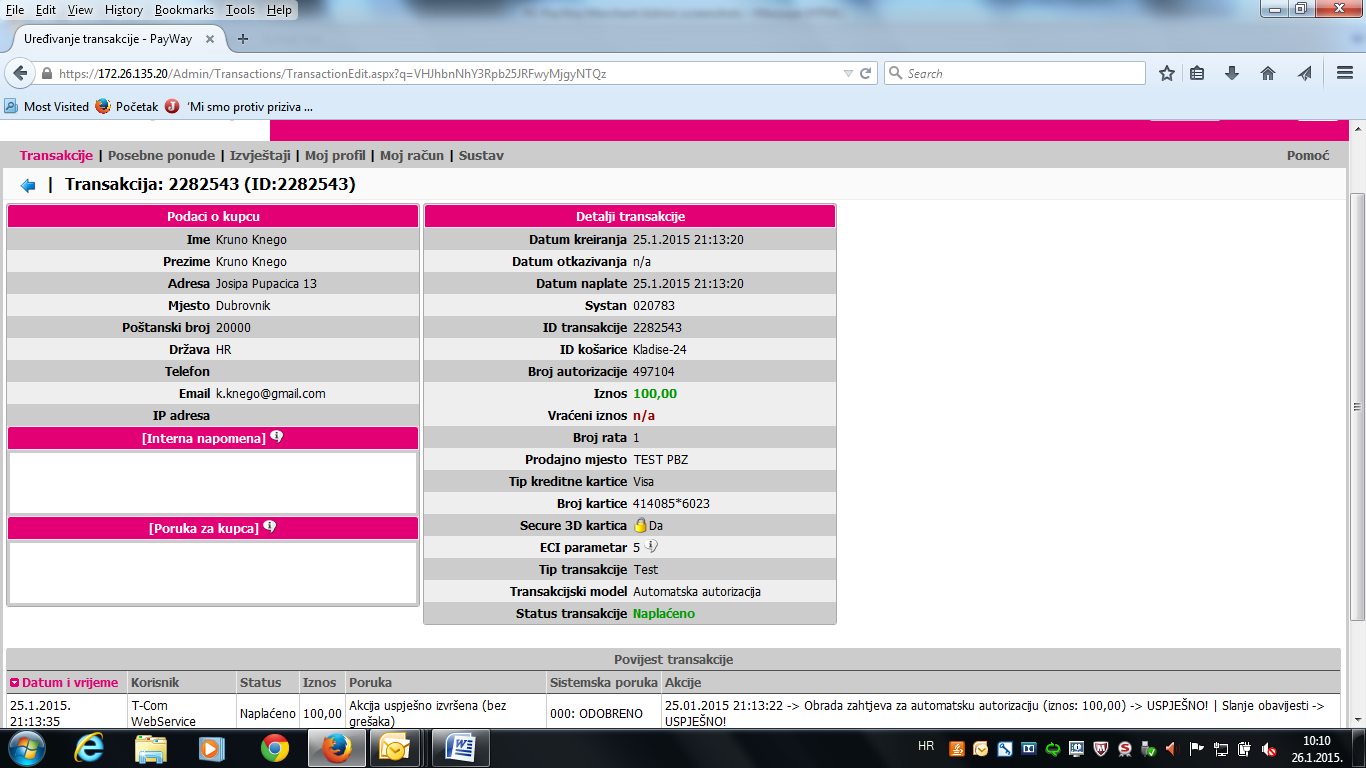This screenshot has width=1366, height=768.
Task: Click the info bubble next to Interna napomena
Action: pos(277,437)
